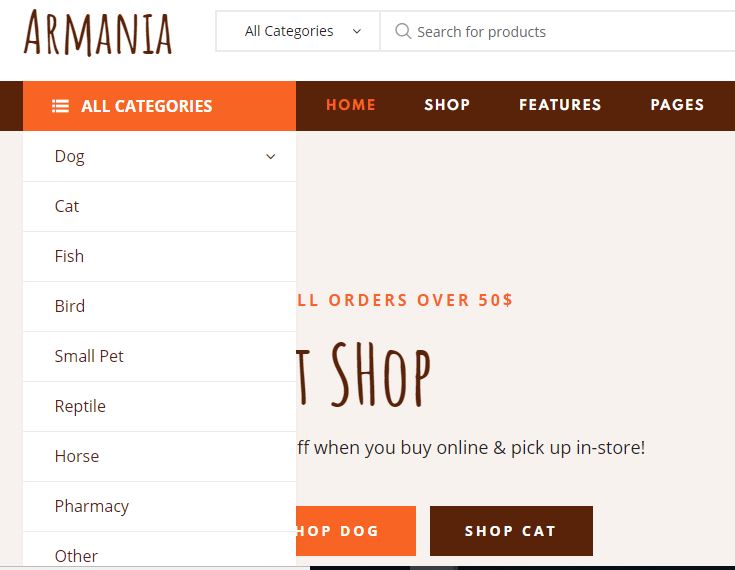Toggle the orange ALL CATEGORIES menu header

coord(159,106)
